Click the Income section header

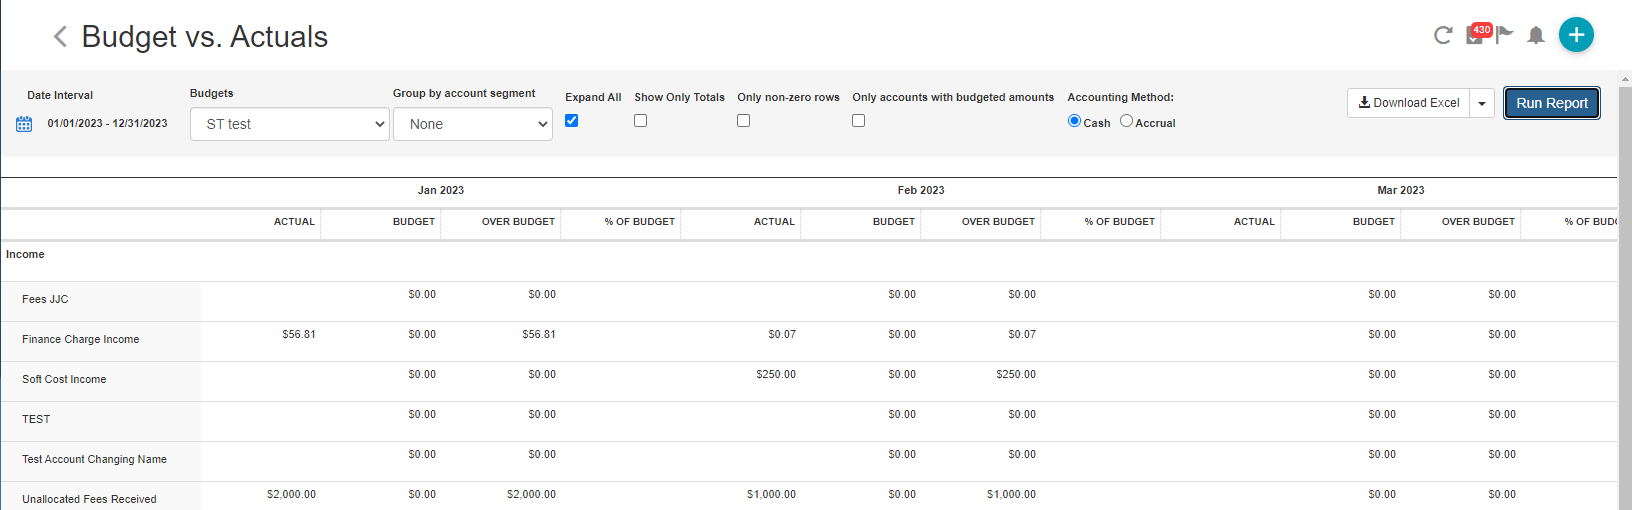coord(25,254)
